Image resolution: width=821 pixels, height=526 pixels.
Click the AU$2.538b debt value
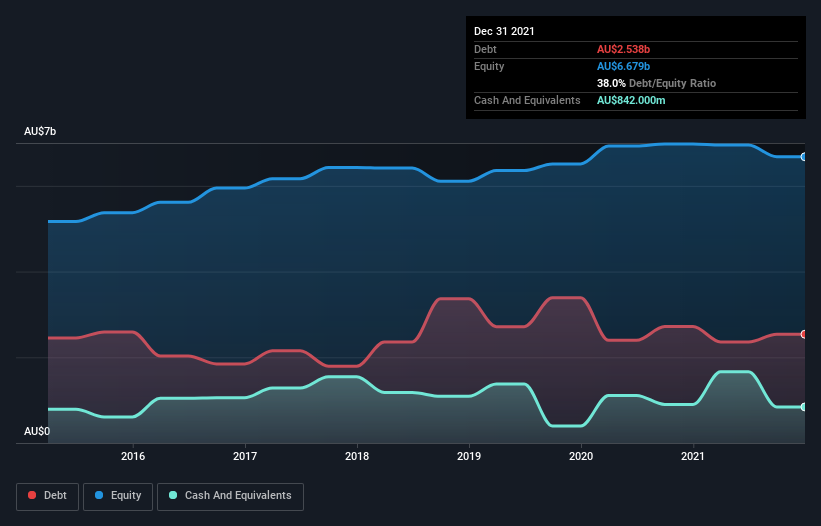tap(624, 49)
